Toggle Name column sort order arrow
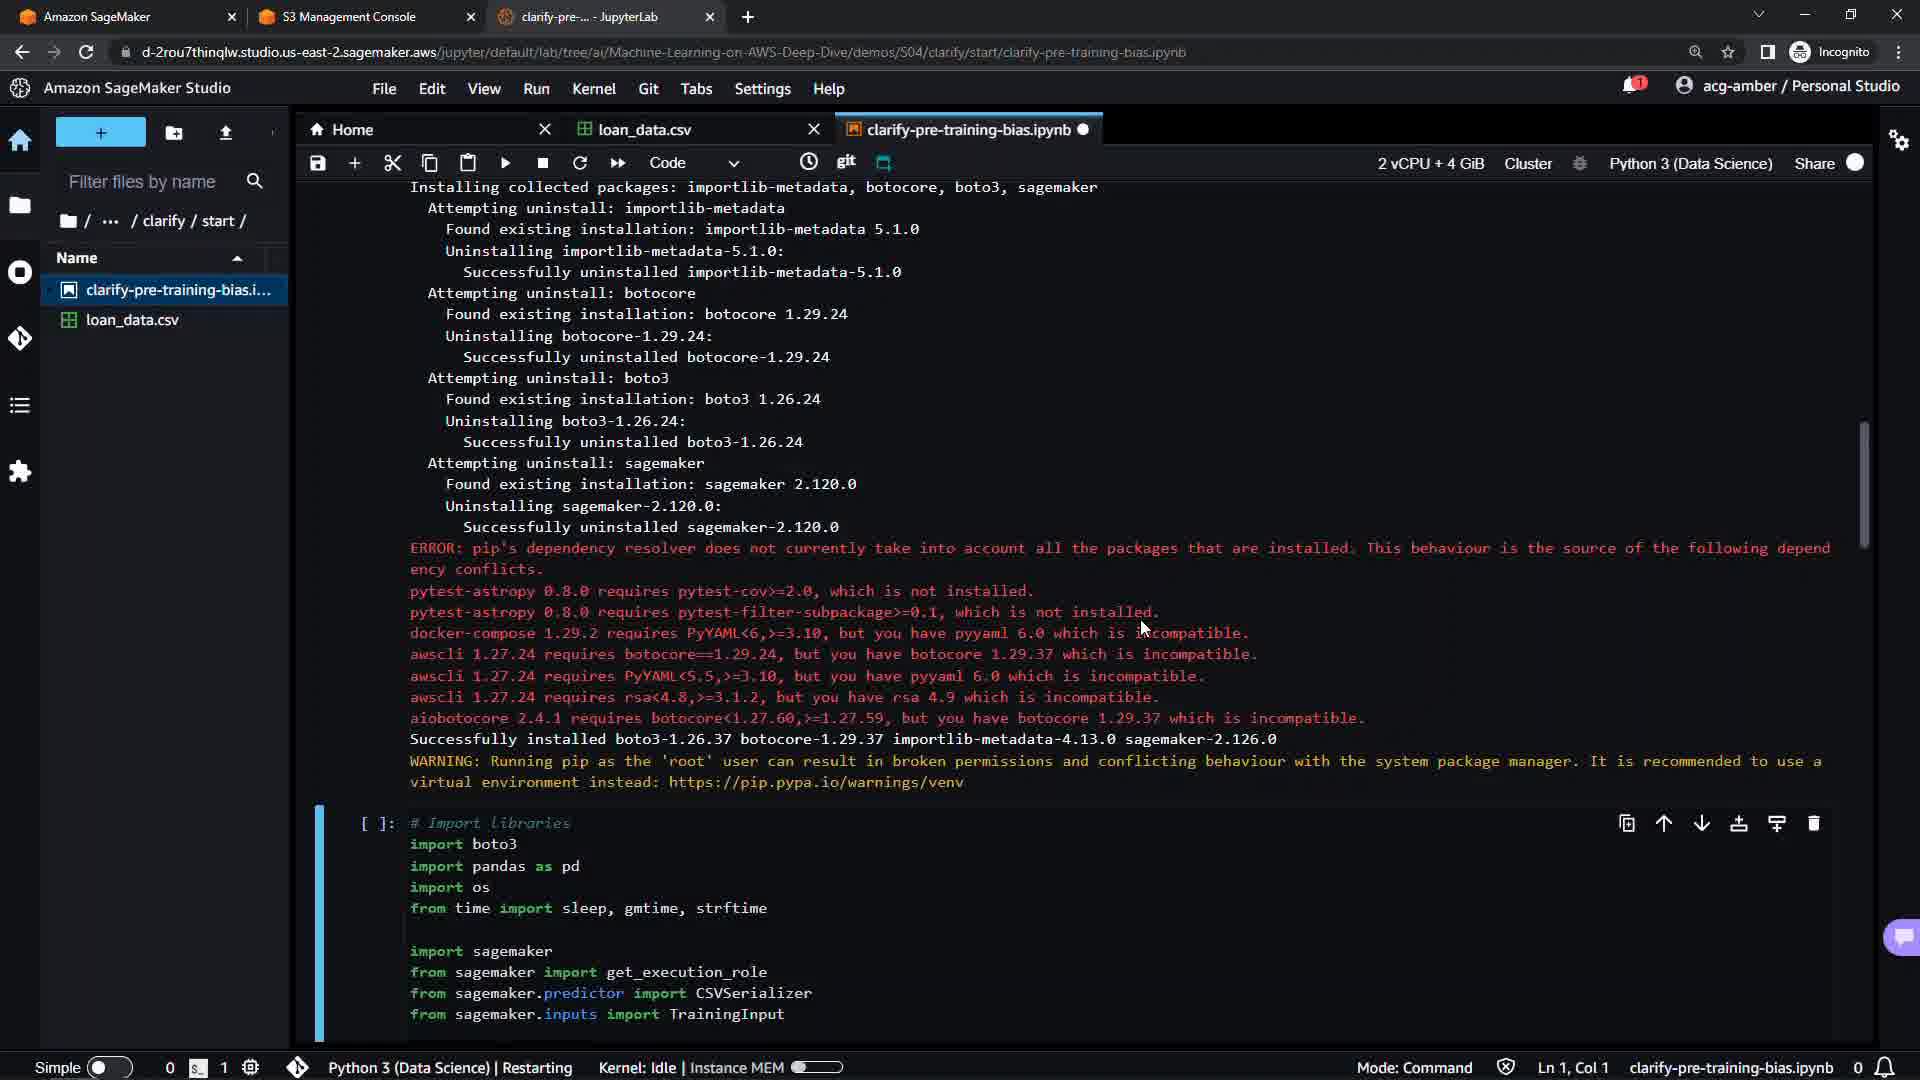 pyautogui.click(x=237, y=258)
